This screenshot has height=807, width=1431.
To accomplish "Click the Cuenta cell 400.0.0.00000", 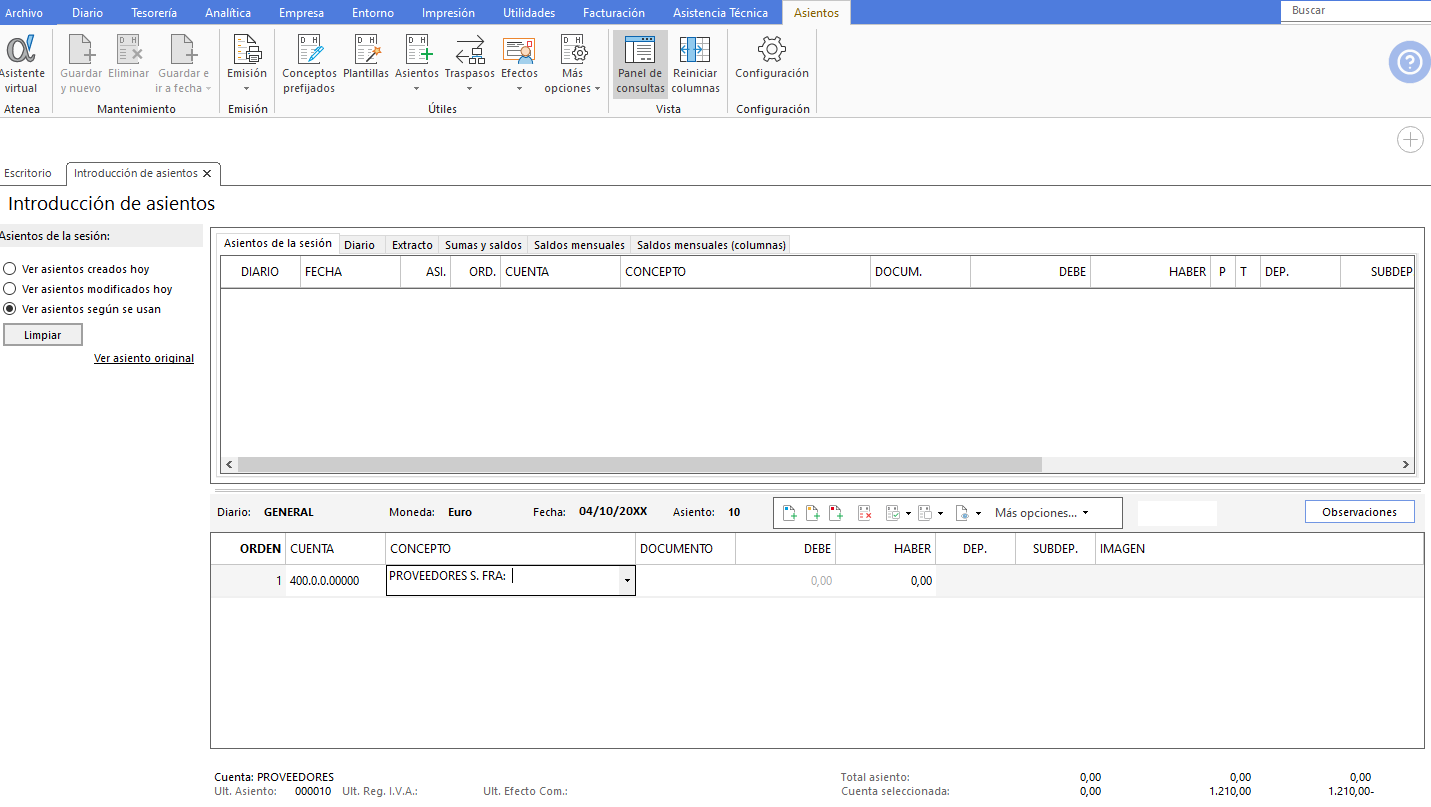I will click(335, 581).
